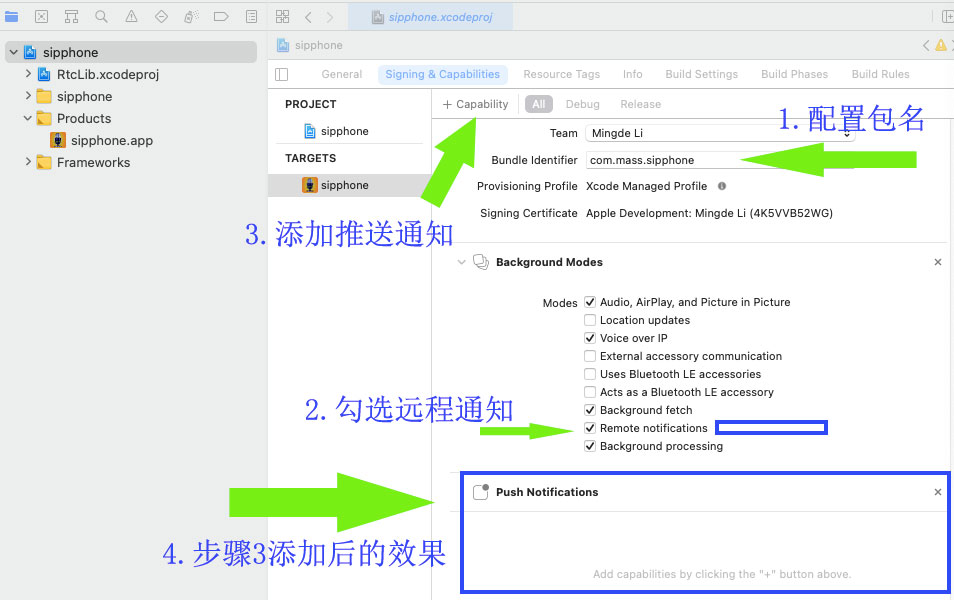The width and height of the screenshot is (954, 600).
Task: Click the Bundle Identifier field
Action: pos(720,160)
